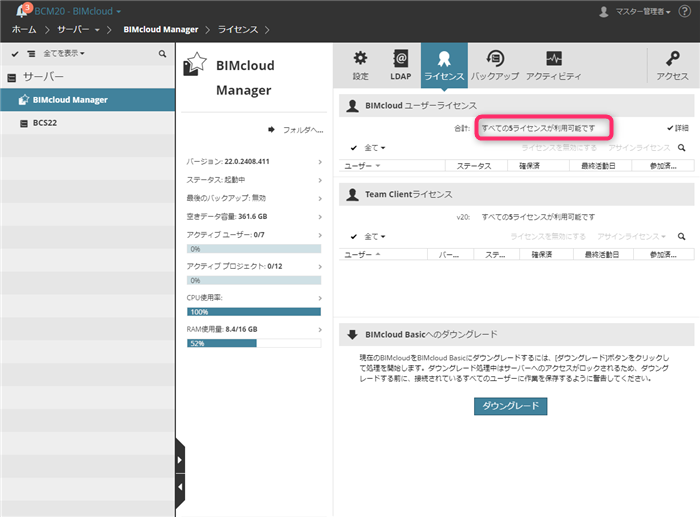Expand the ステータス row chevron
This screenshot has height=517, width=700.
[320, 180]
